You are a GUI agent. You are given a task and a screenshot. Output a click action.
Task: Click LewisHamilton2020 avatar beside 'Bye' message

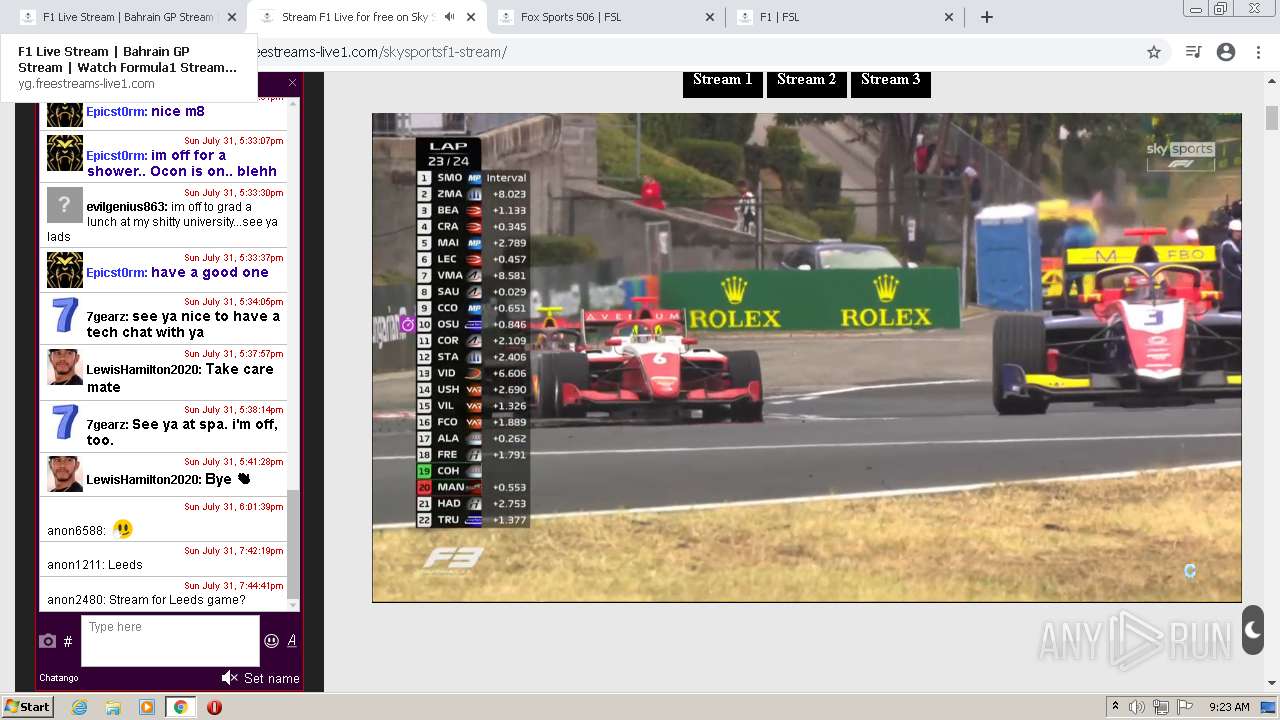coord(65,474)
